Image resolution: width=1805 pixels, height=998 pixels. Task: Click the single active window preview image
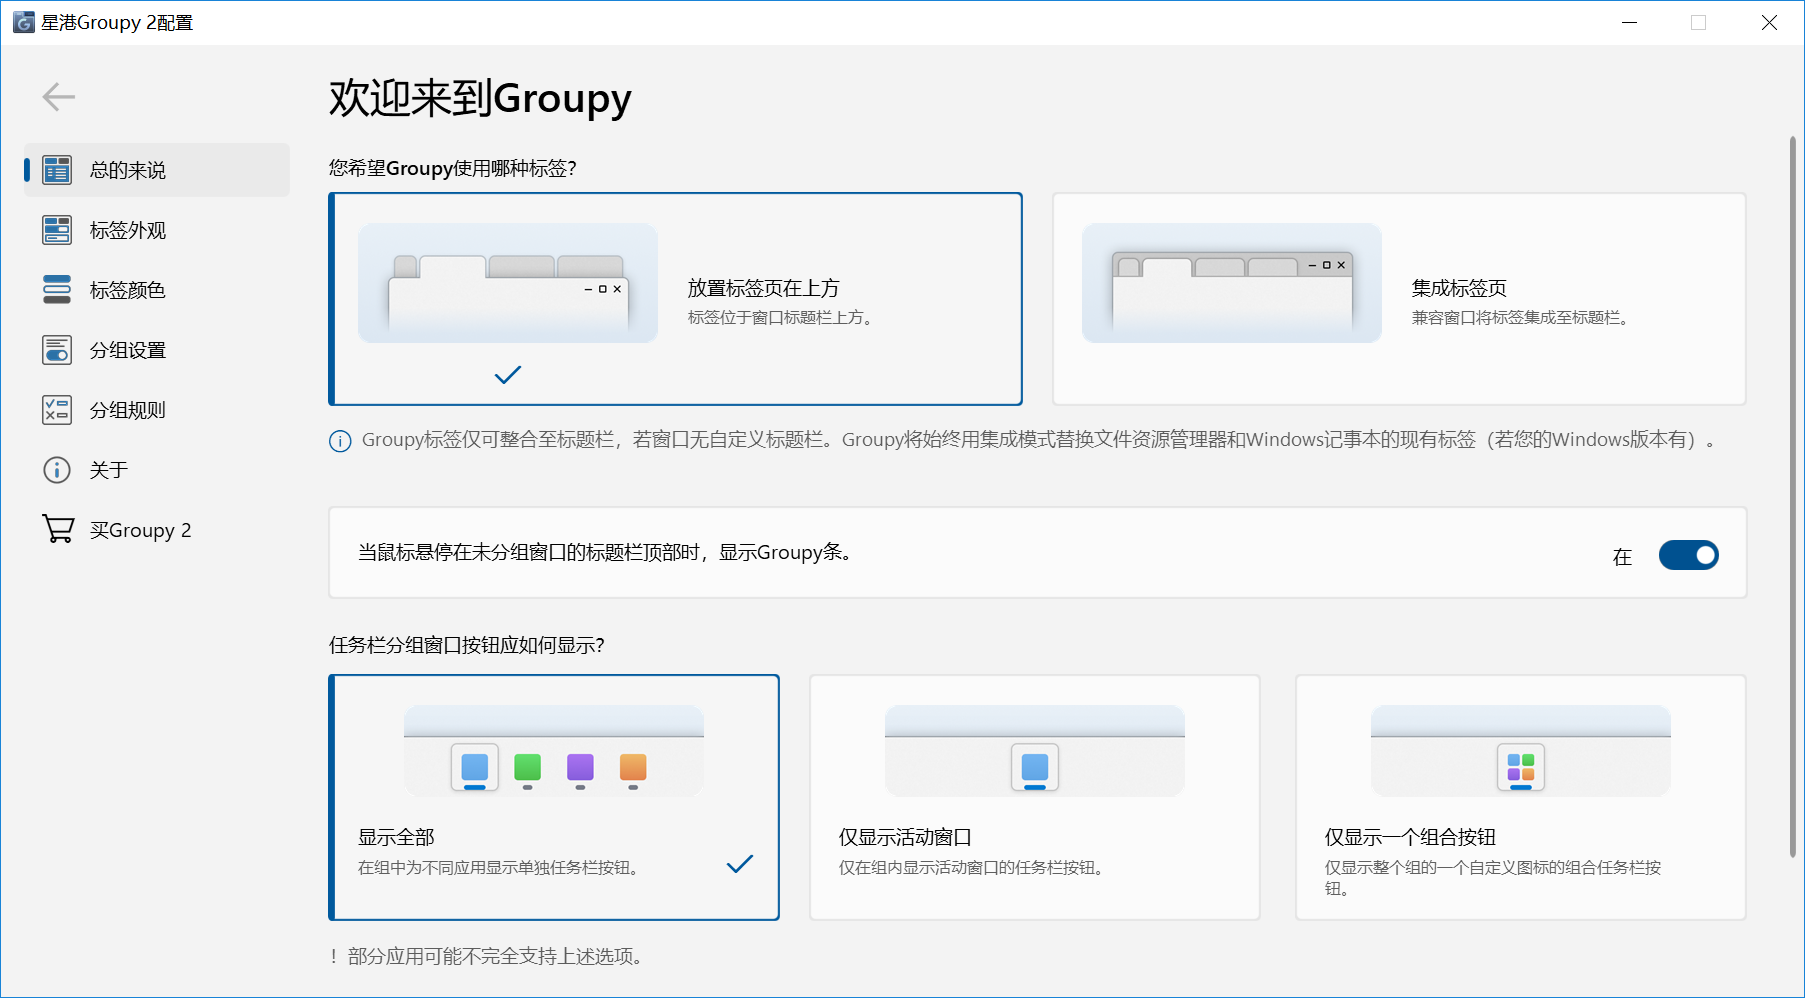pos(1035,751)
